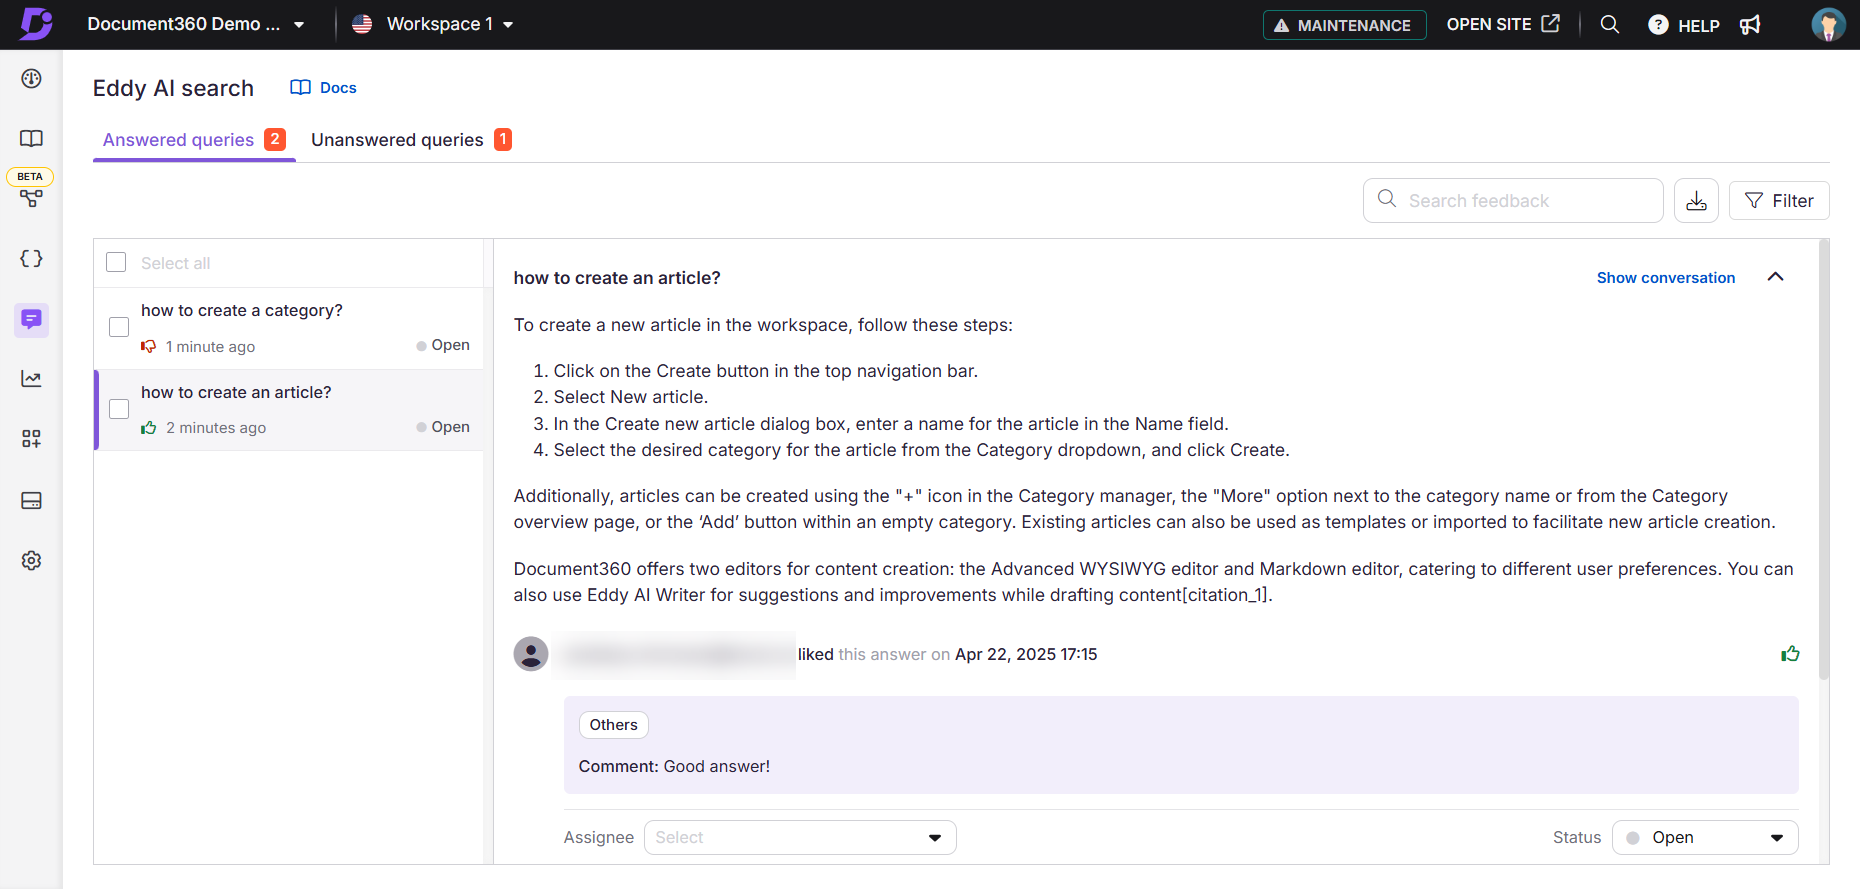Click Show conversation link
Viewport: 1860px width, 889px height.
[1666, 278]
